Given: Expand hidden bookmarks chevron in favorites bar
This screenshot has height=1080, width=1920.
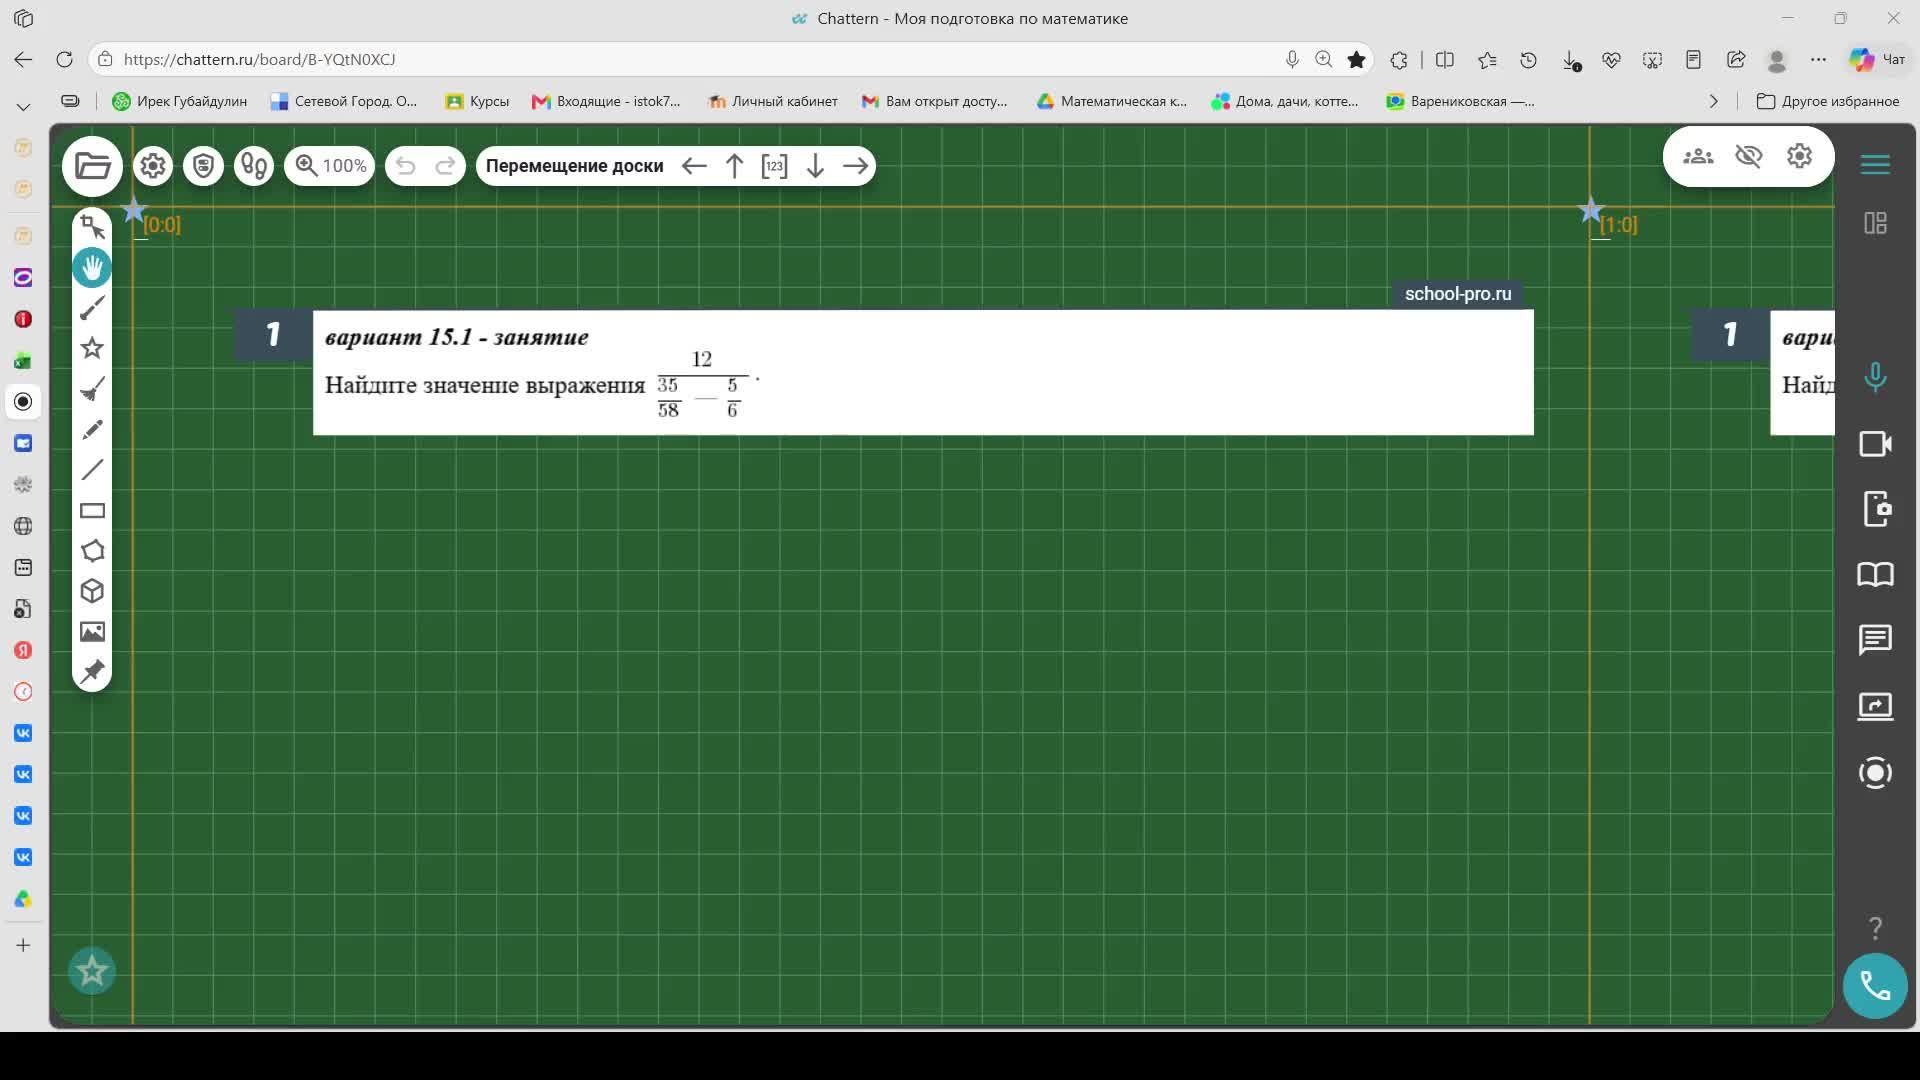Looking at the screenshot, I should click(1714, 101).
